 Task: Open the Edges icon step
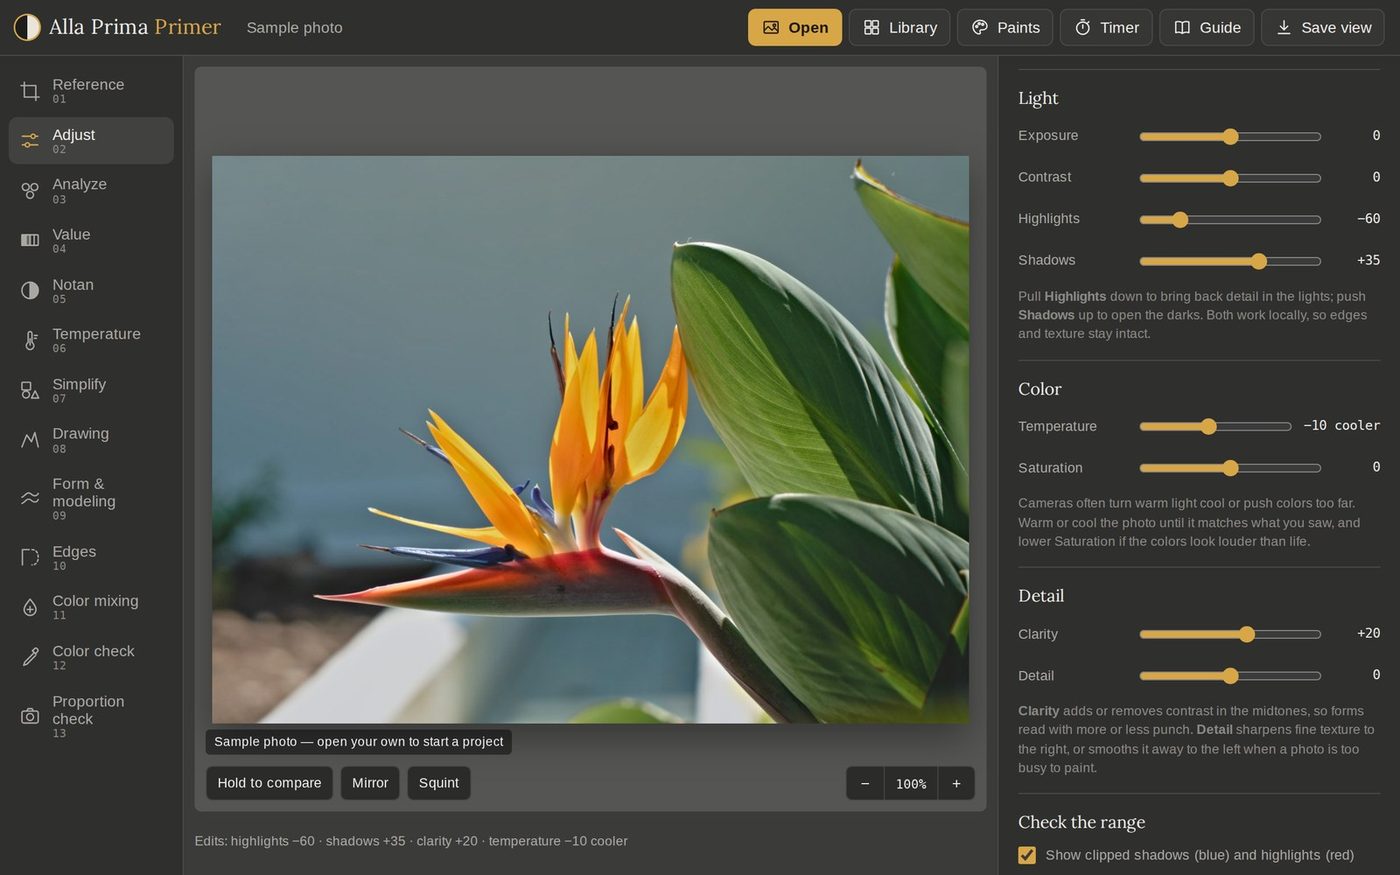(30, 557)
